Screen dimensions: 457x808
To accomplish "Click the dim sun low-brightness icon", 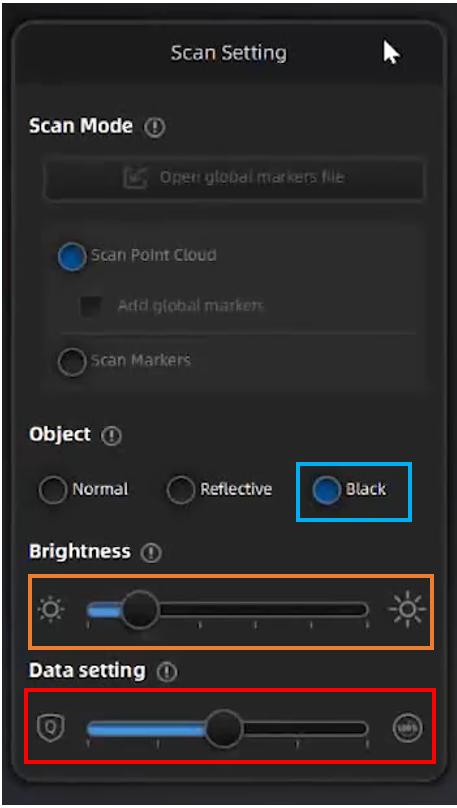I will coord(51,610).
